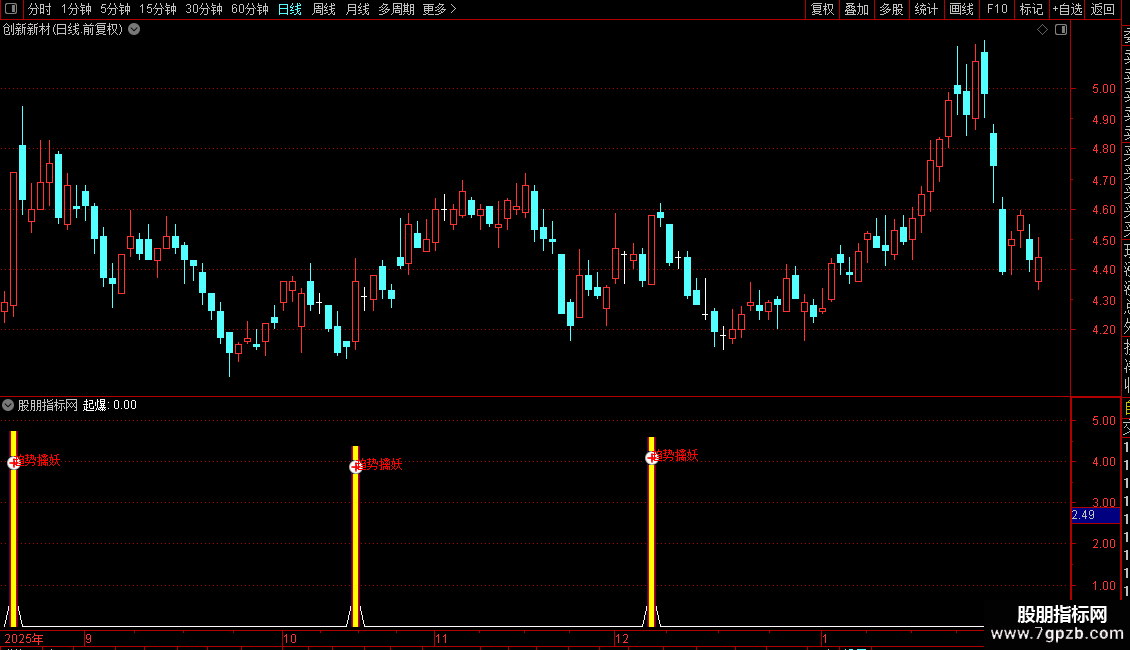Select the 15分钟 period tab

(158, 9)
